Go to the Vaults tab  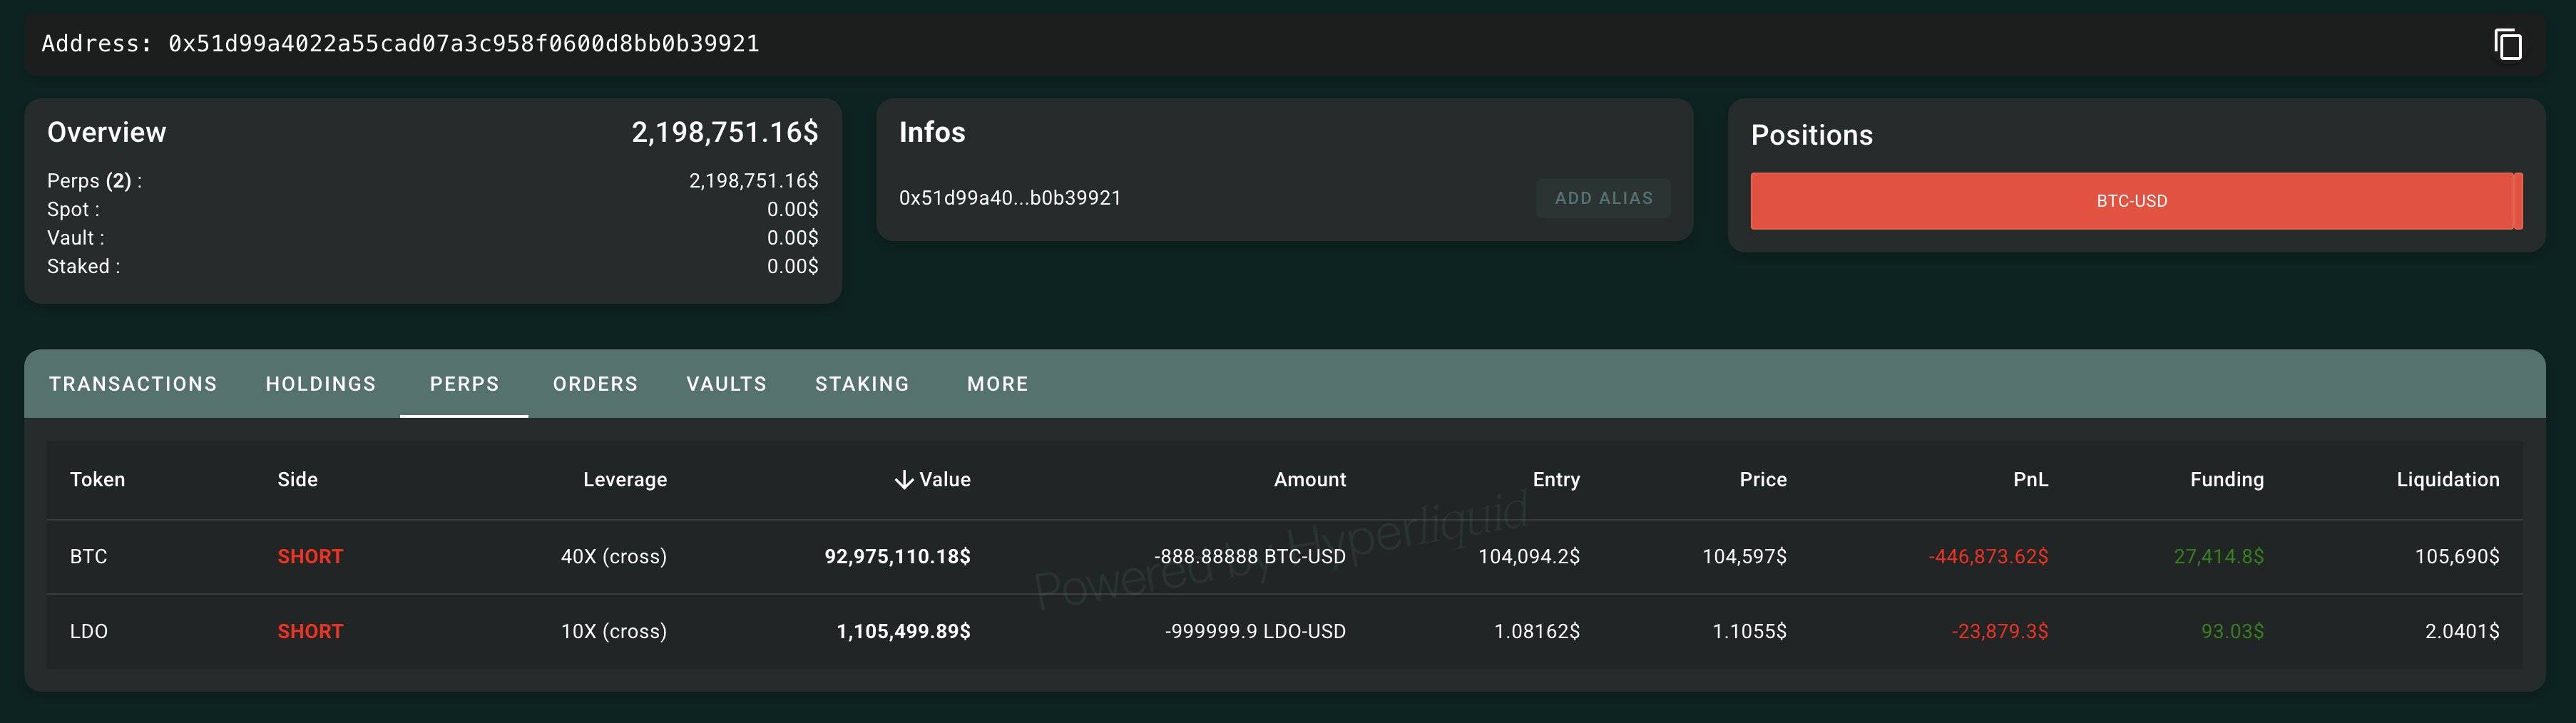(726, 384)
